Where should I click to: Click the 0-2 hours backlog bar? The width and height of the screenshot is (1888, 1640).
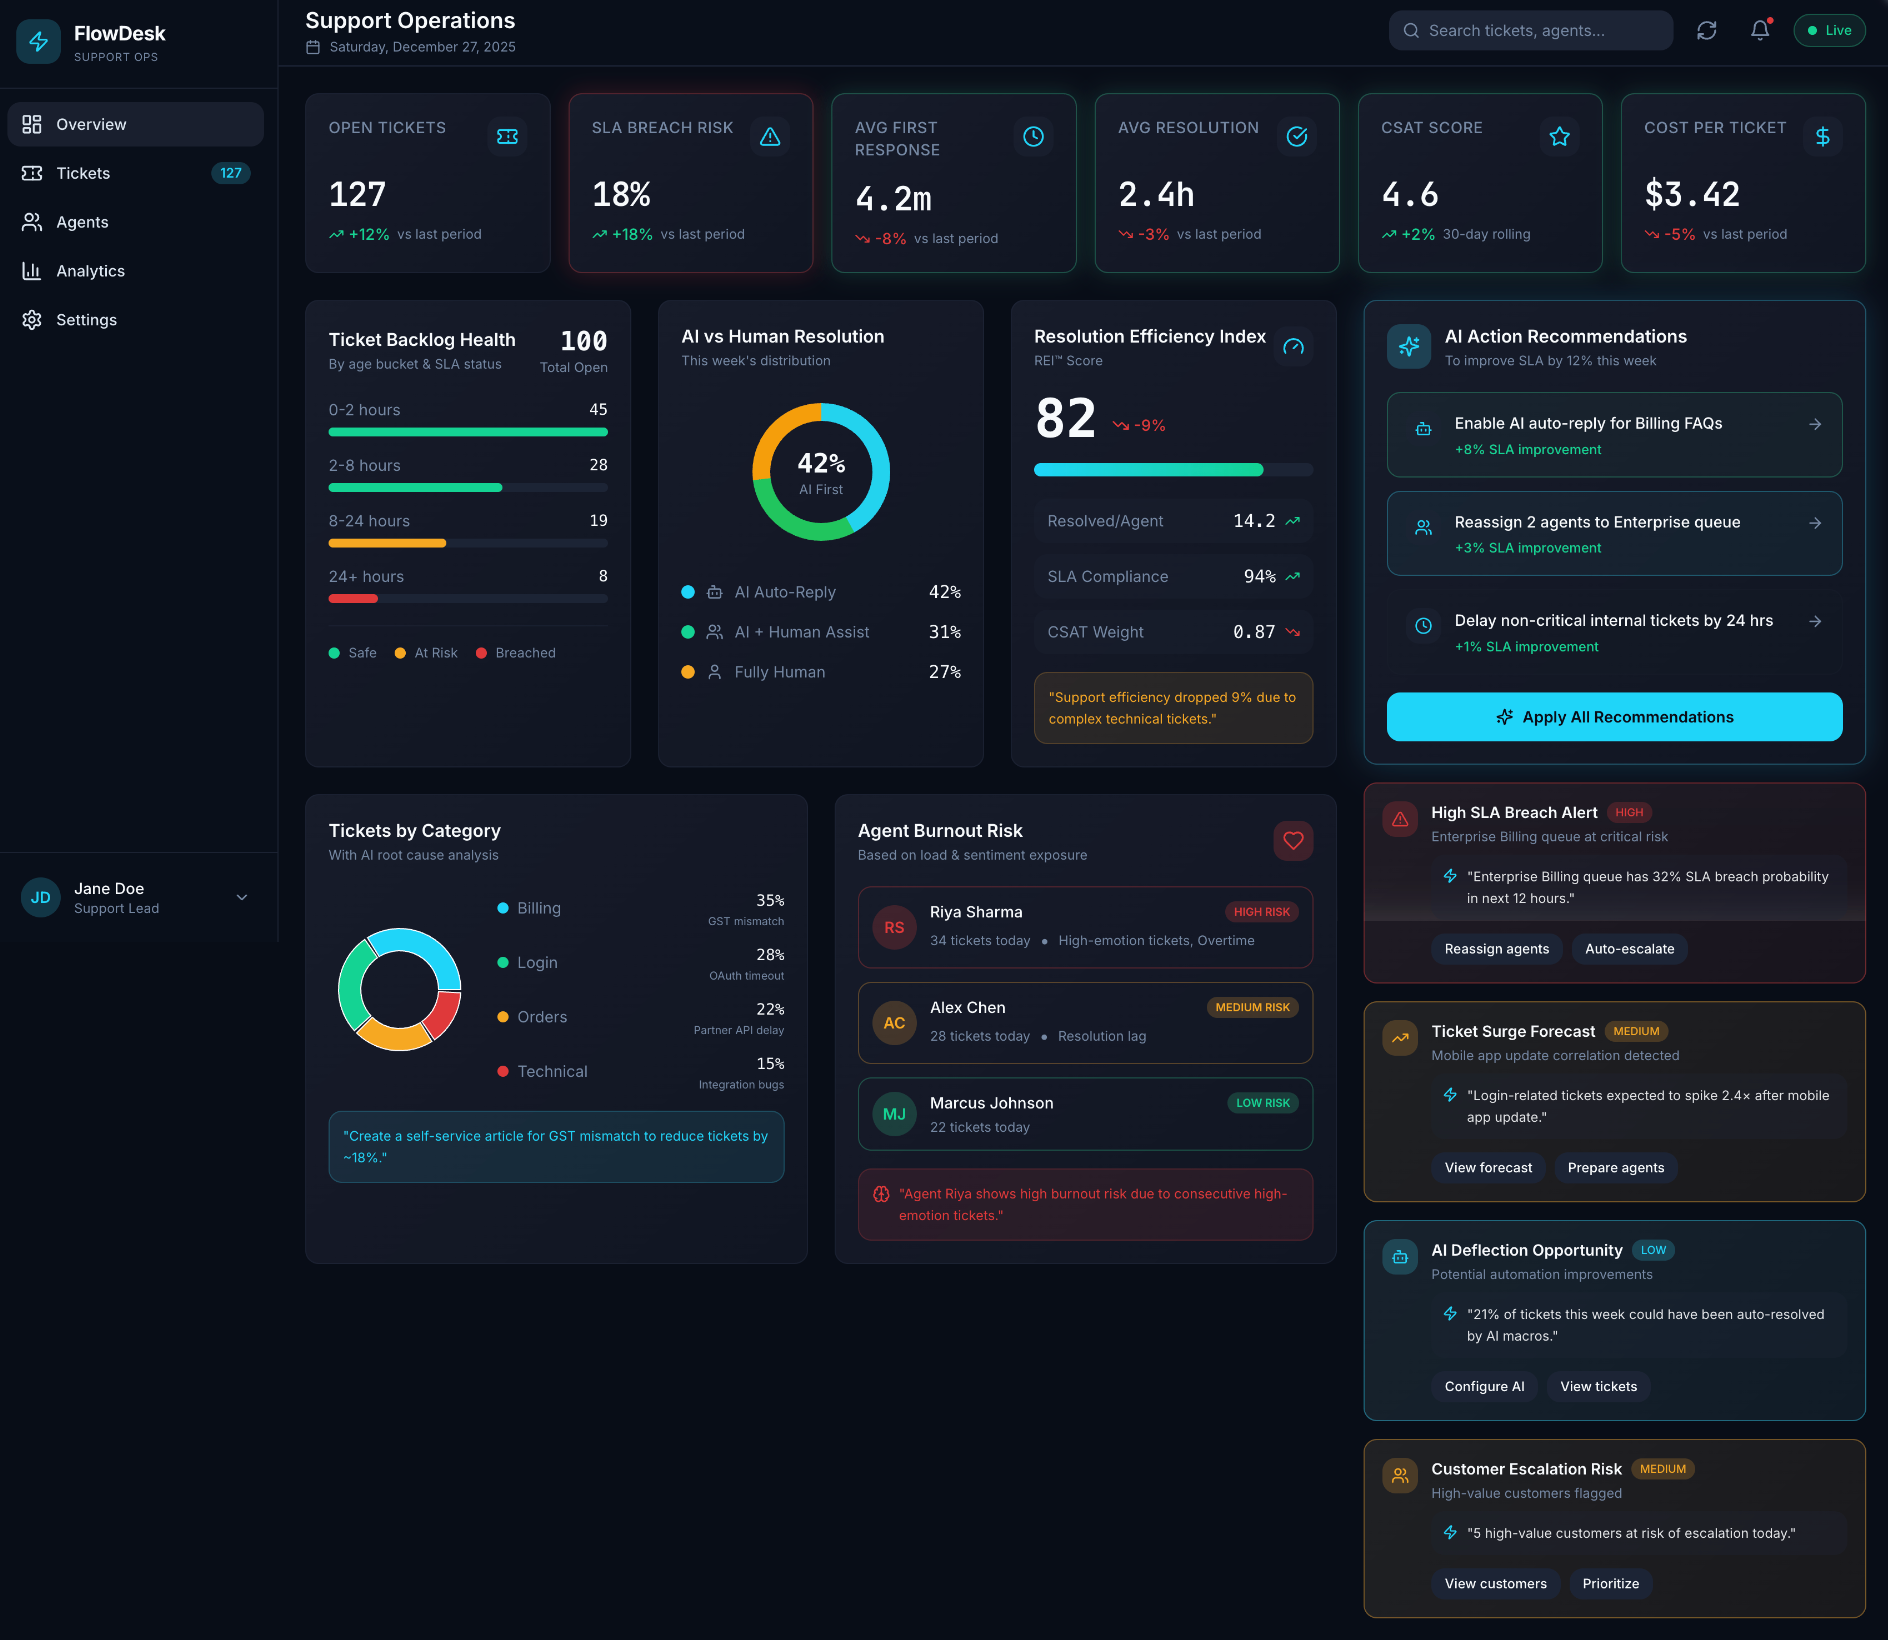click(x=468, y=432)
